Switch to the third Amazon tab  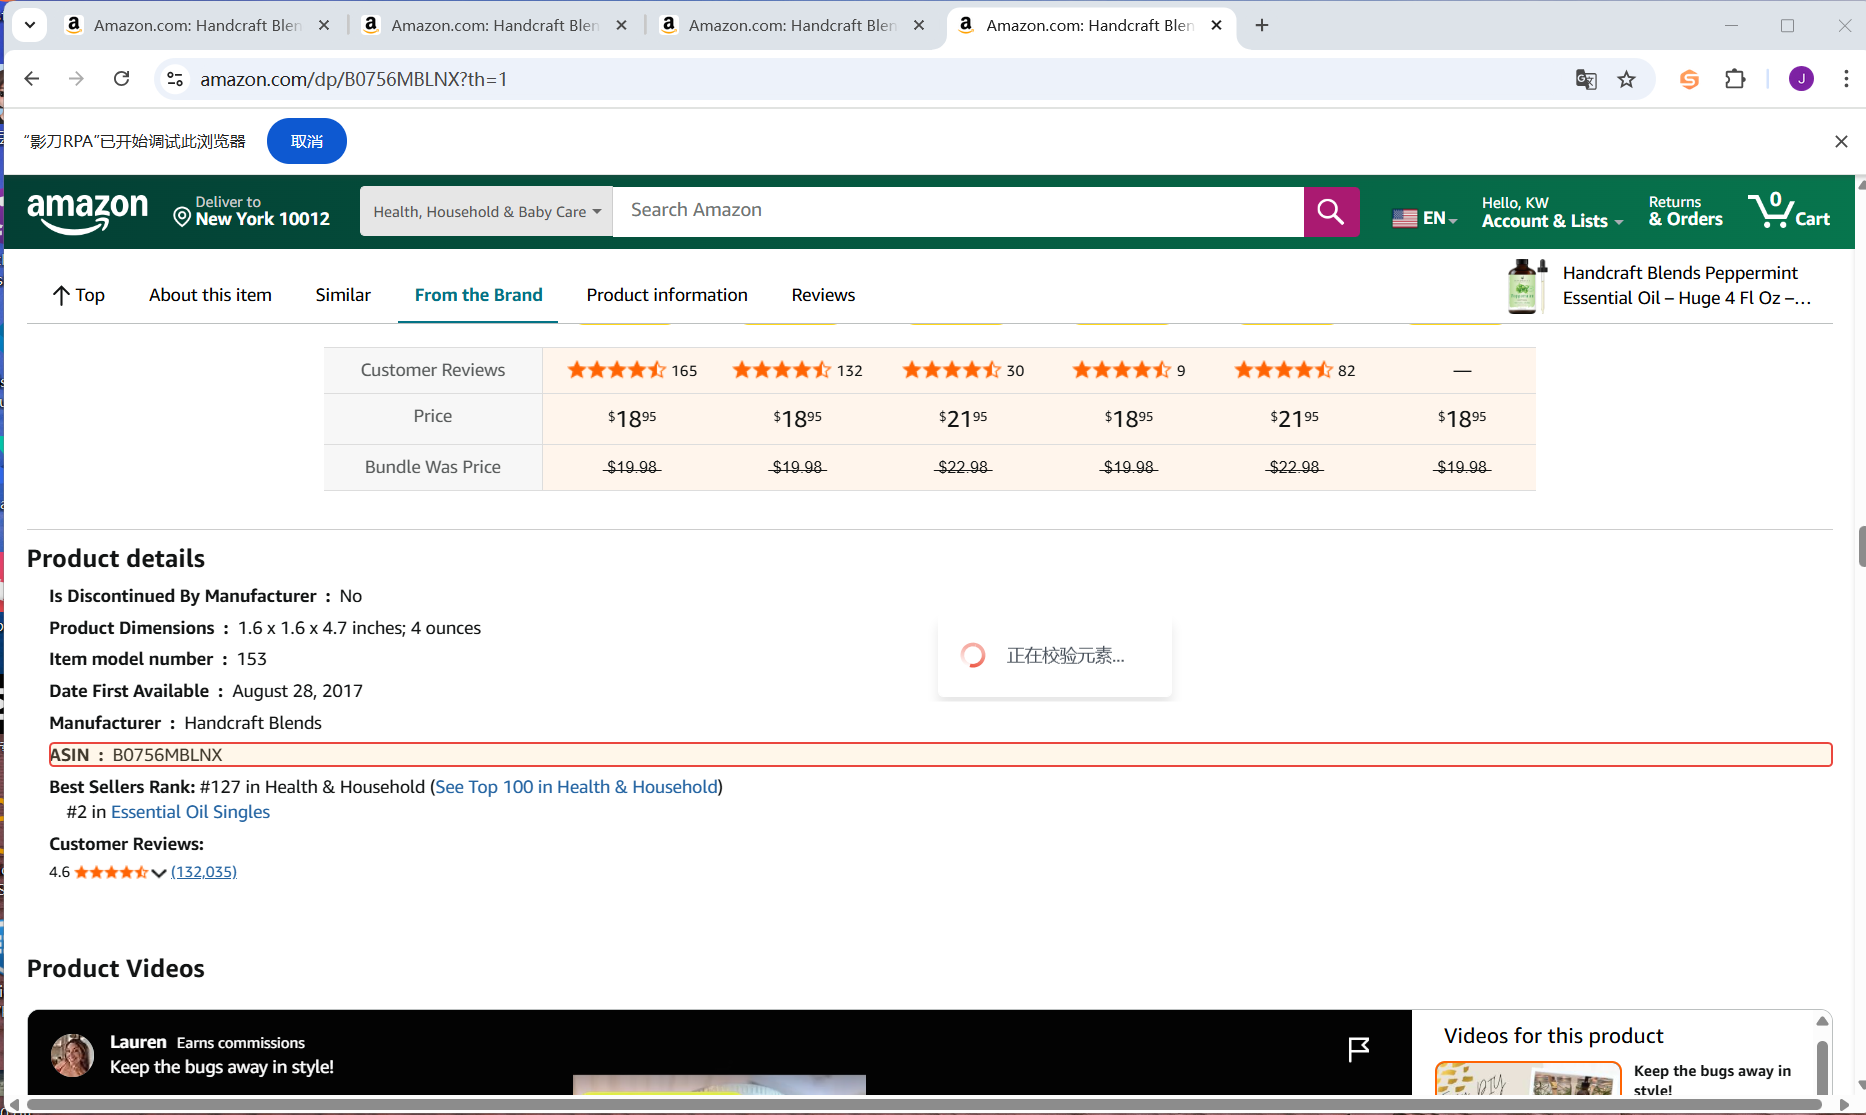[x=792, y=25]
